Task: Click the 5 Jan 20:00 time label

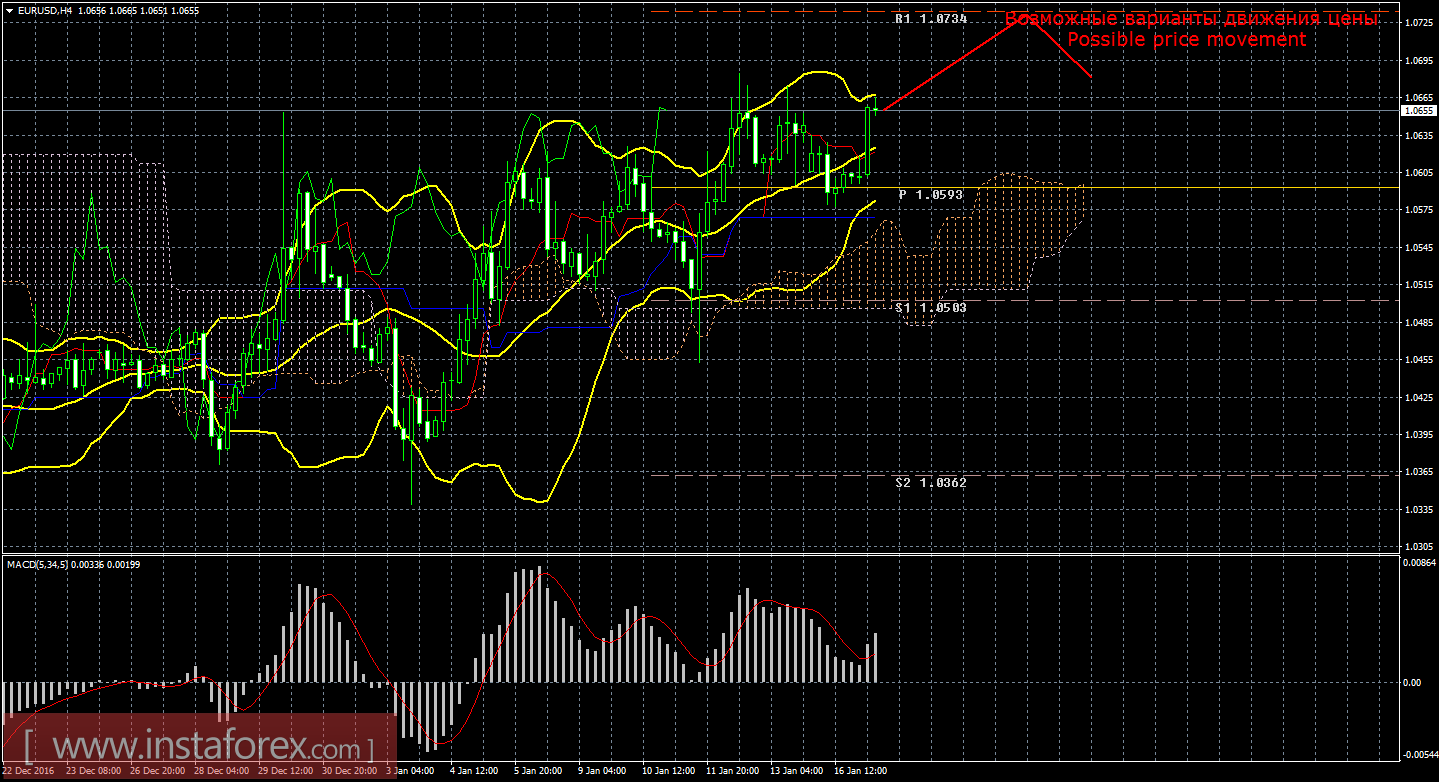Action: [x=540, y=771]
